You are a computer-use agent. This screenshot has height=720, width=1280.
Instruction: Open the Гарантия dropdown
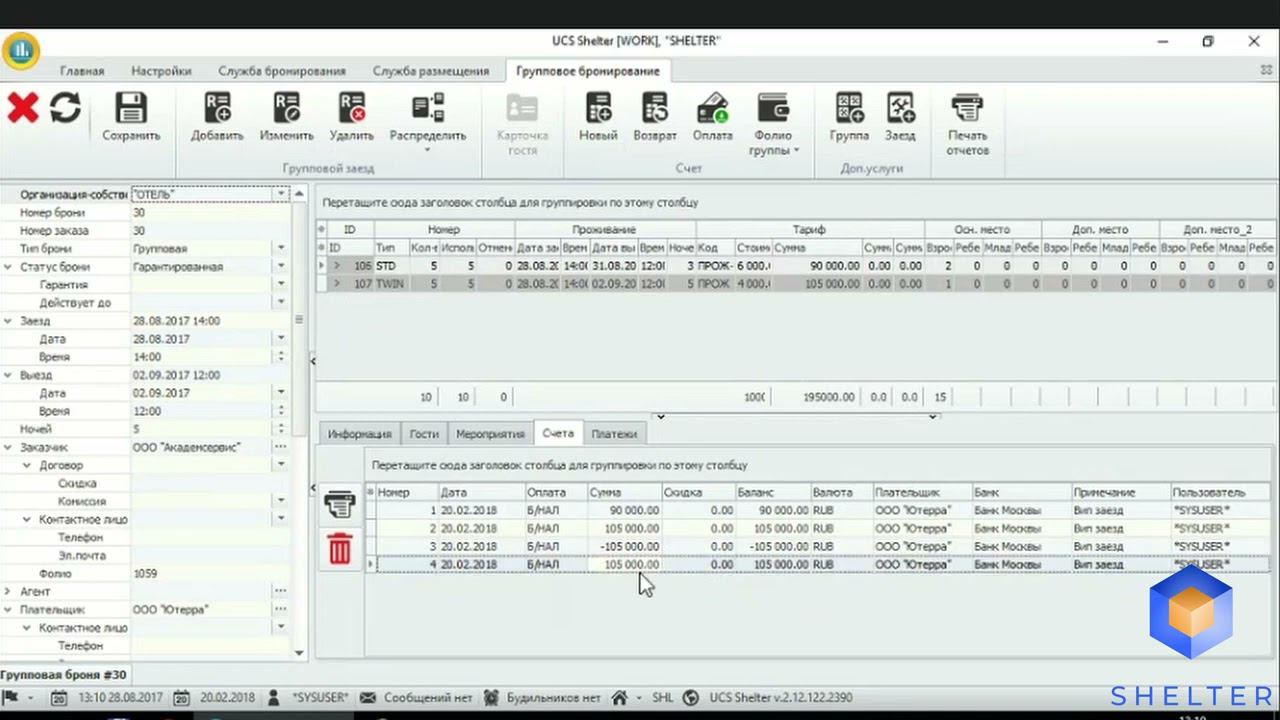point(281,284)
